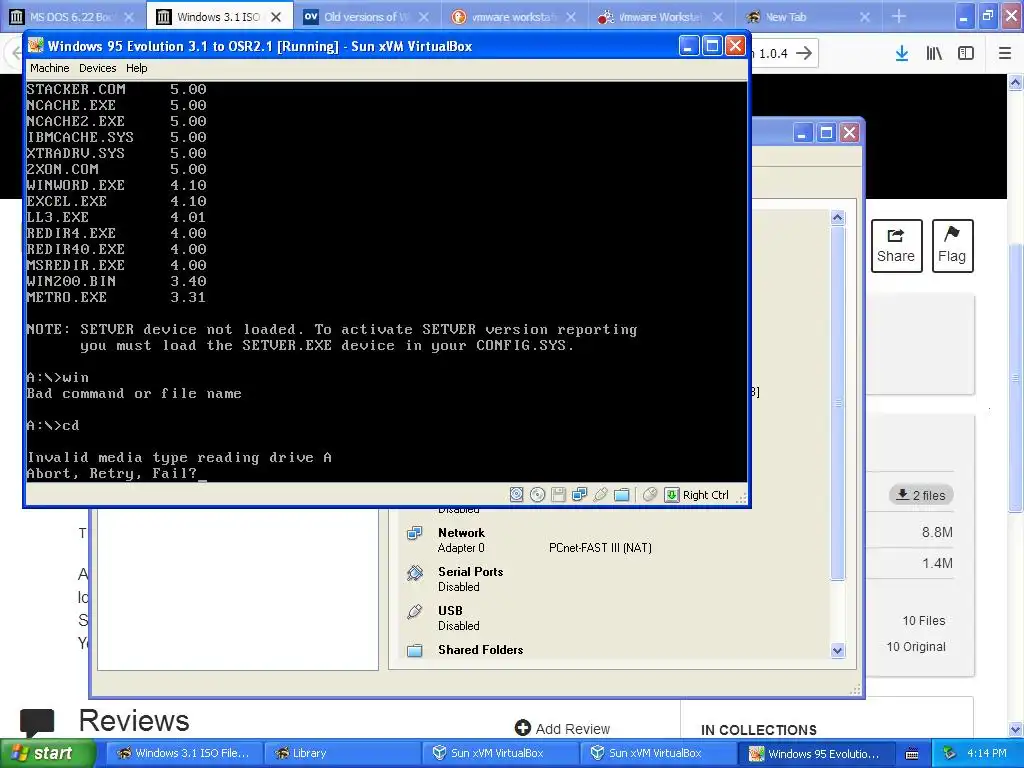Click the system tray clock showing 4:14 PM
Image resolution: width=1024 pixels, height=768 pixels.
(x=987, y=753)
